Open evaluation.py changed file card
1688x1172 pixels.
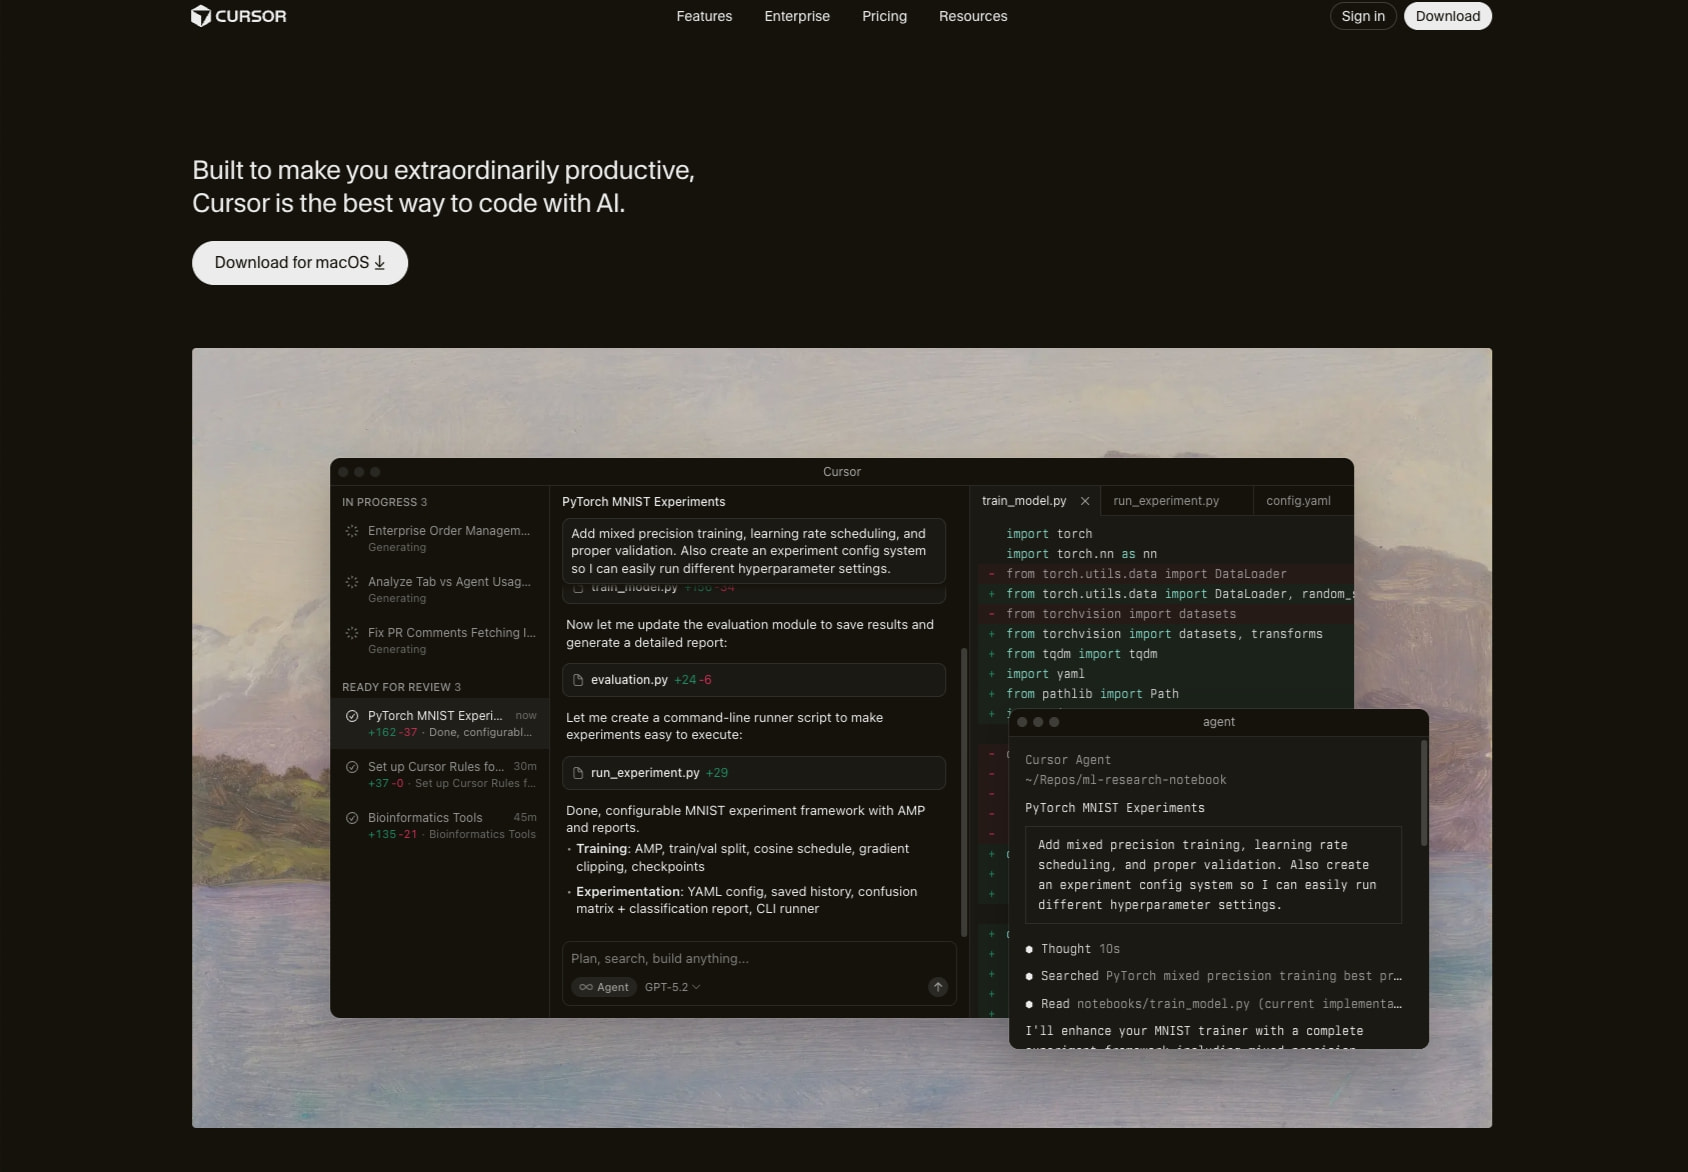click(754, 680)
